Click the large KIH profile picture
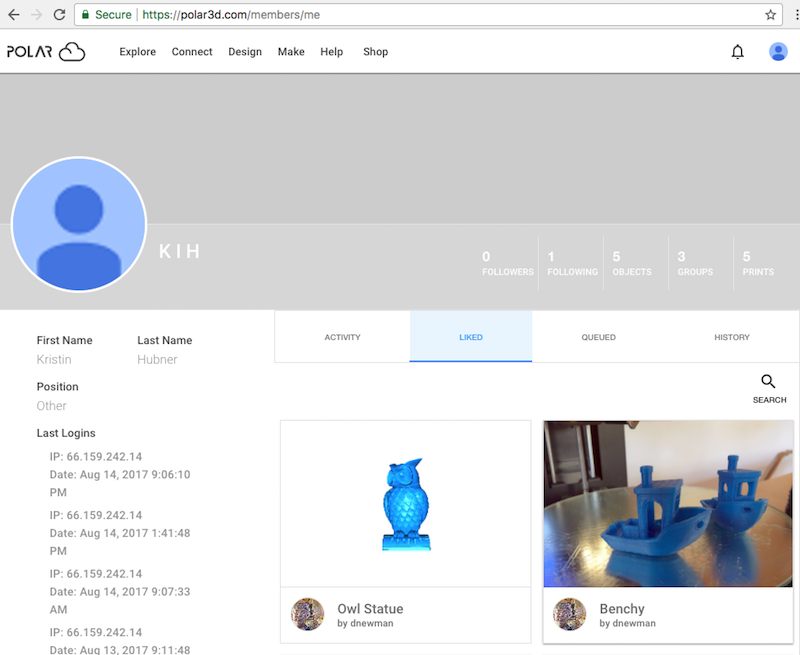Viewport: 800px width, 655px height. coord(79,224)
